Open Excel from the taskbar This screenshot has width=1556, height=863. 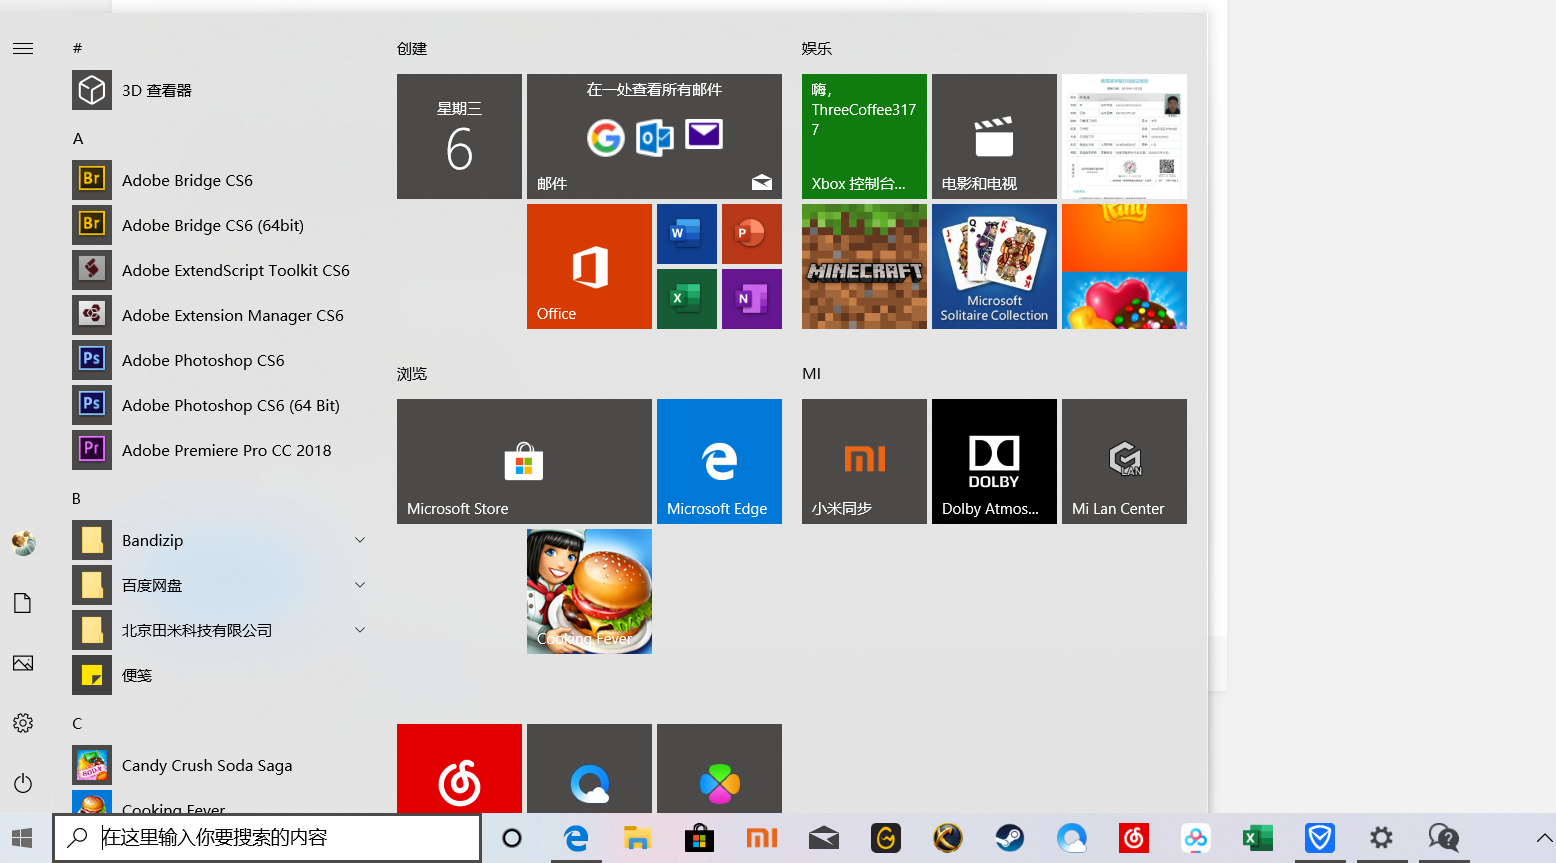pos(1257,838)
